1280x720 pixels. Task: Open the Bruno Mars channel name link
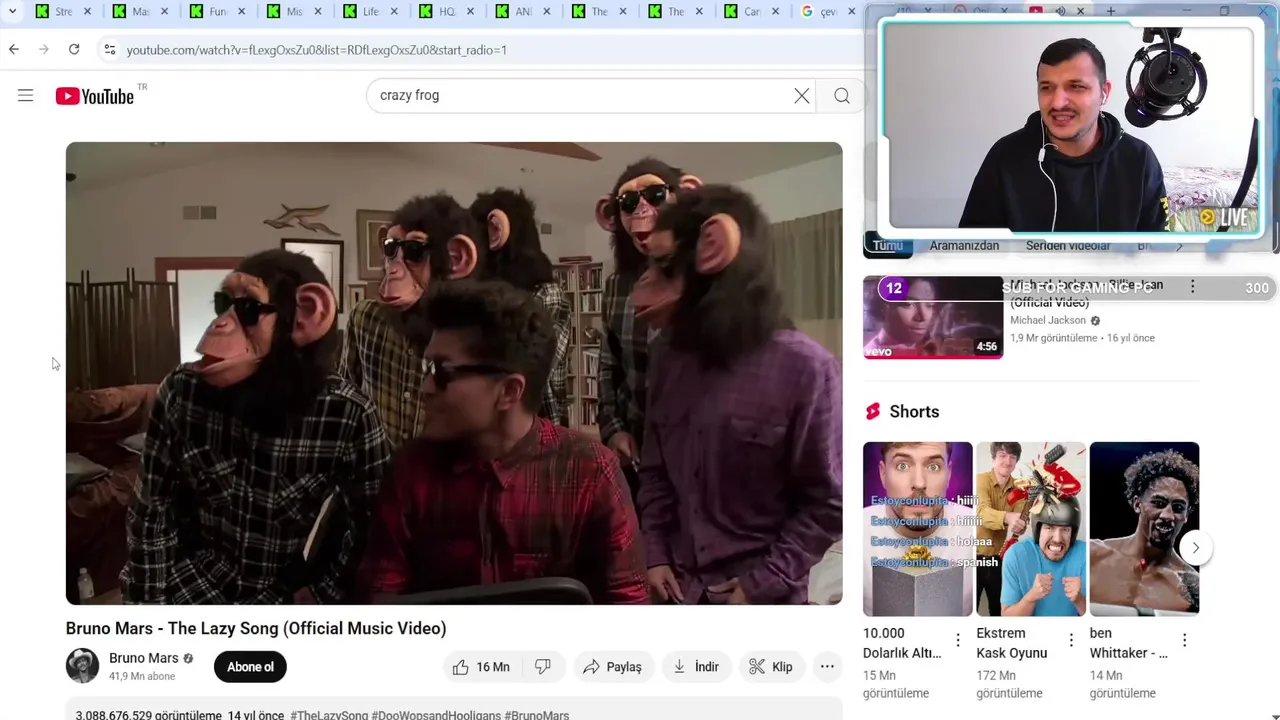tap(144, 658)
